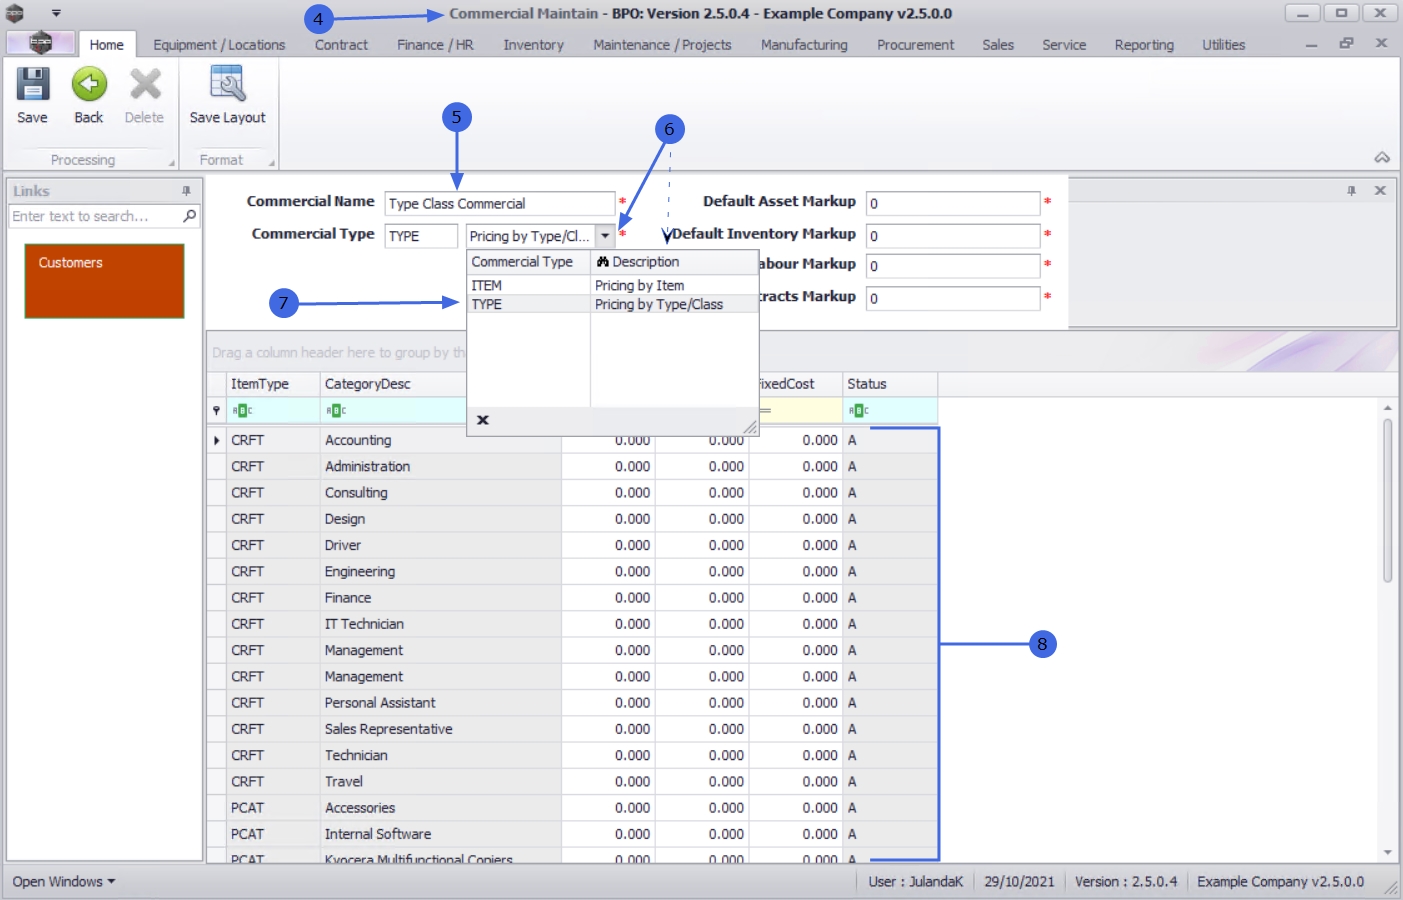Open the Inventory ribbon tab
The height and width of the screenshot is (900, 1403).
coord(533,45)
